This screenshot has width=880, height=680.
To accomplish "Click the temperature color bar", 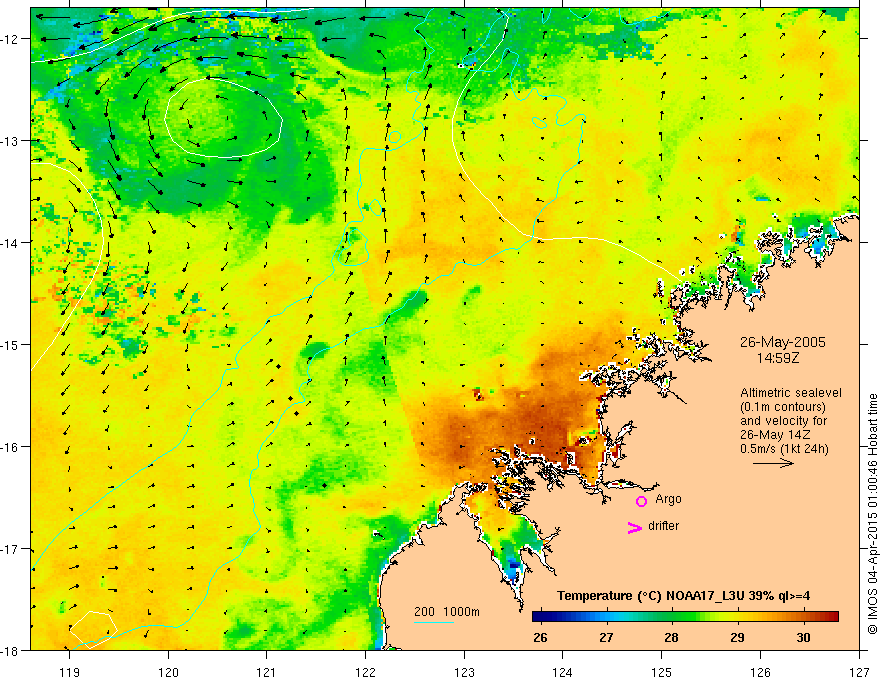I will pos(685,616).
